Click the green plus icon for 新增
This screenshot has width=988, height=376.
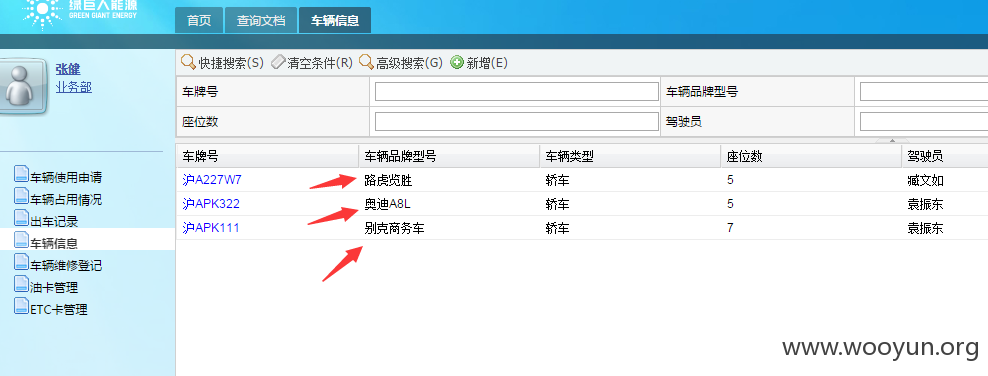pos(457,62)
